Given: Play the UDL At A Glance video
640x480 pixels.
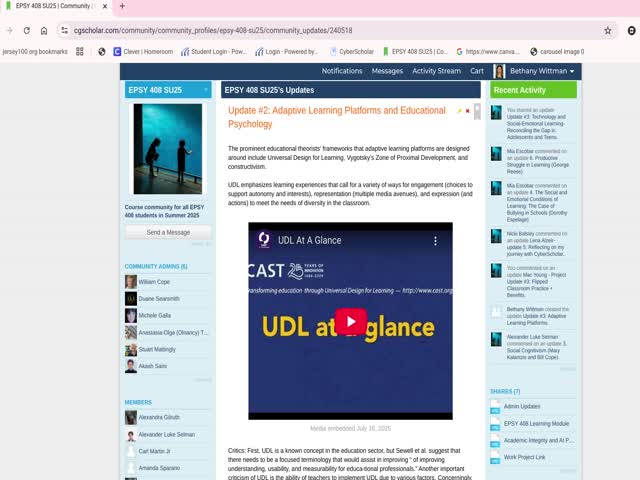Looking at the screenshot, I should point(350,321).
